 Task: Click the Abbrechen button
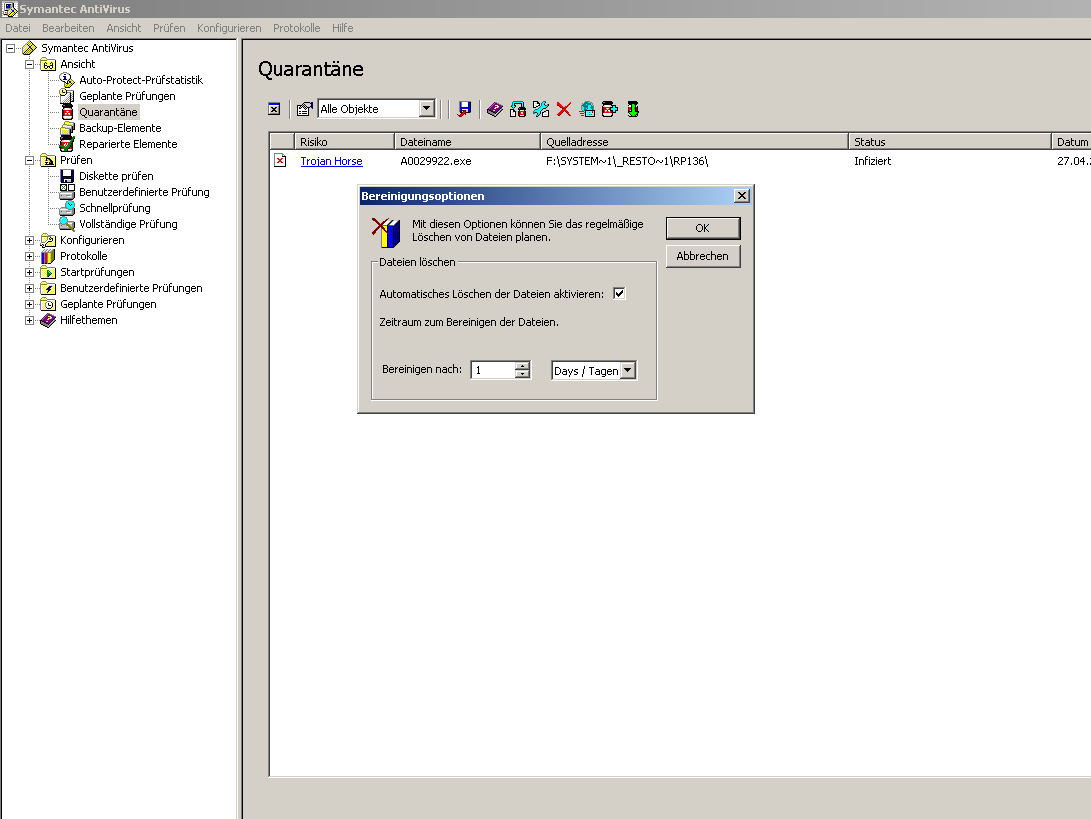pyautogui.click(x=703, y=256)
